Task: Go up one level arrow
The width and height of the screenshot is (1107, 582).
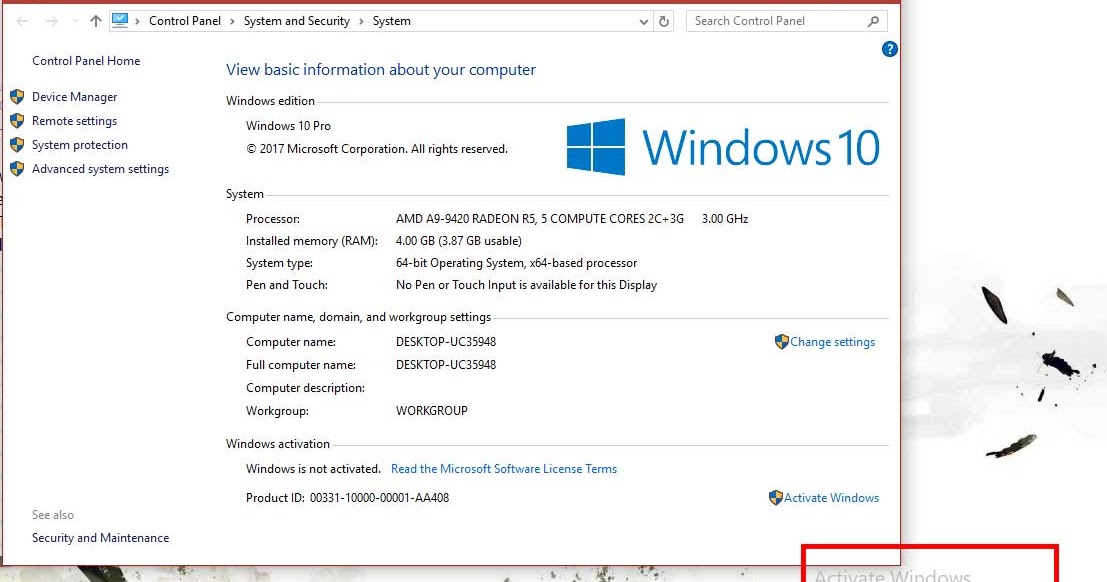Action: (x=96, y=21)
